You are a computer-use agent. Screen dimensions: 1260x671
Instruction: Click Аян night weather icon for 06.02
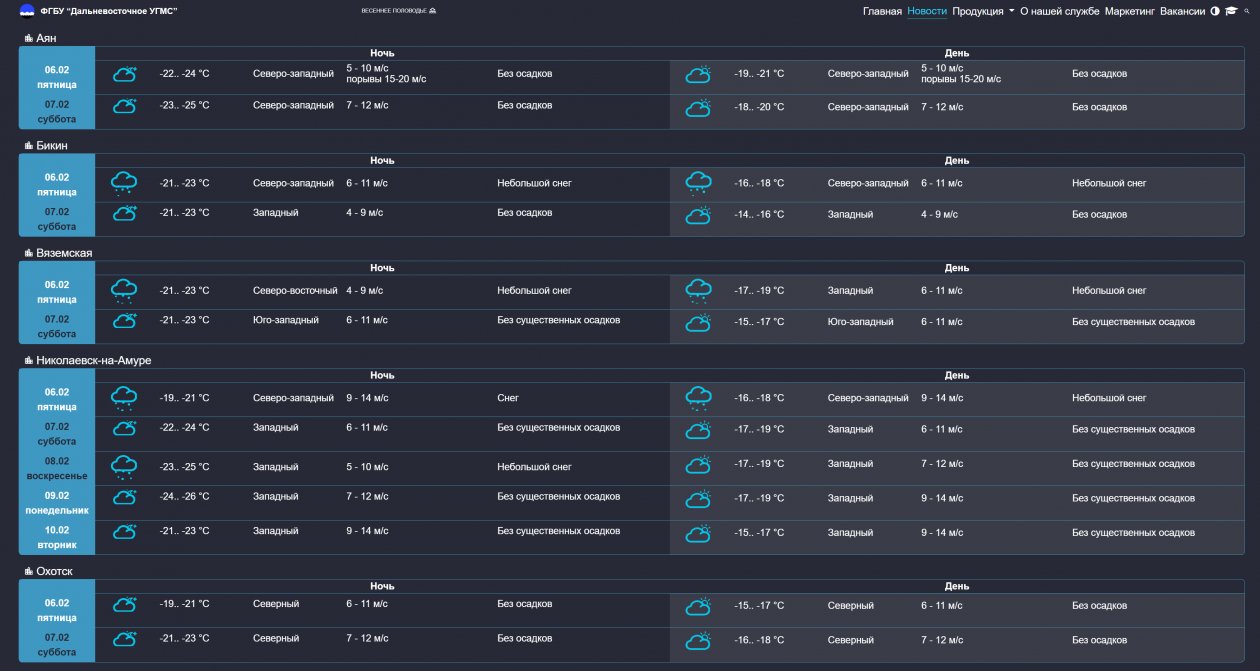[124, 74]
